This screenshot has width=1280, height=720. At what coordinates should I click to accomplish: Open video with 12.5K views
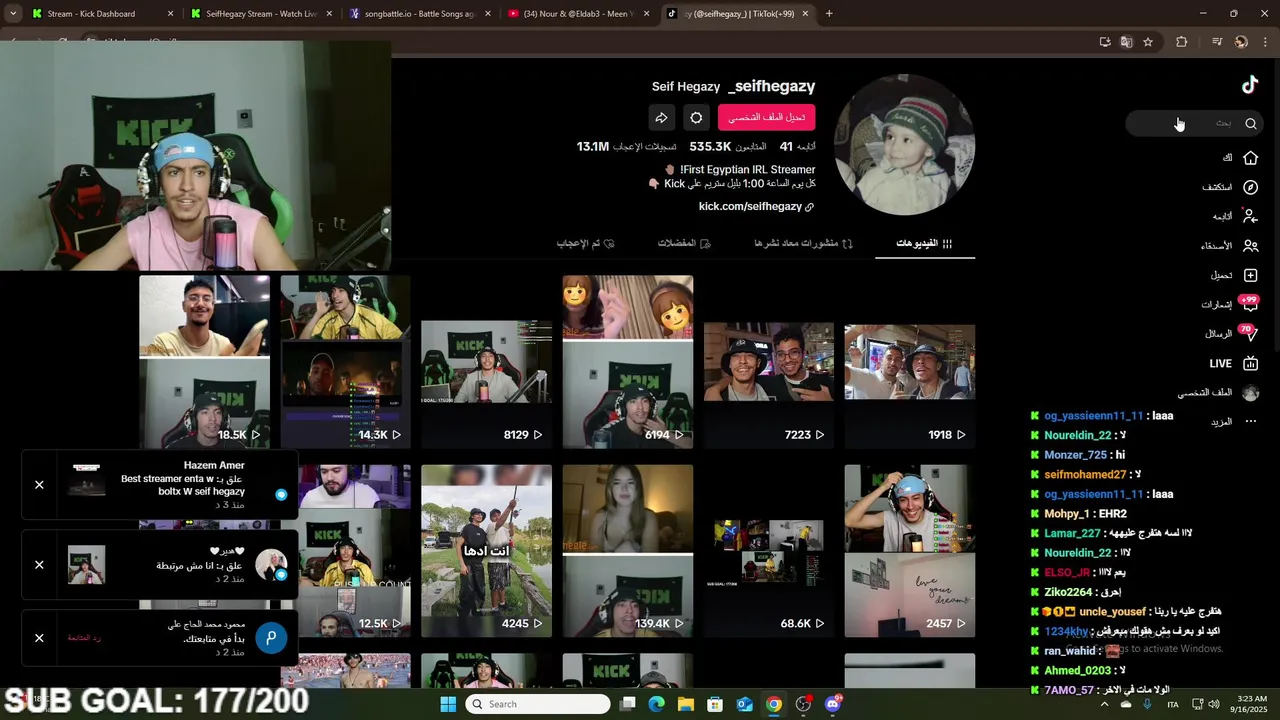354,551
